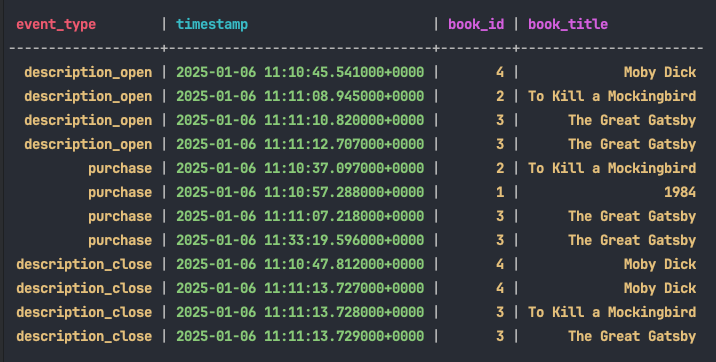Click the book_title column header
Screen dimensions: 716x362
(568, 24)
